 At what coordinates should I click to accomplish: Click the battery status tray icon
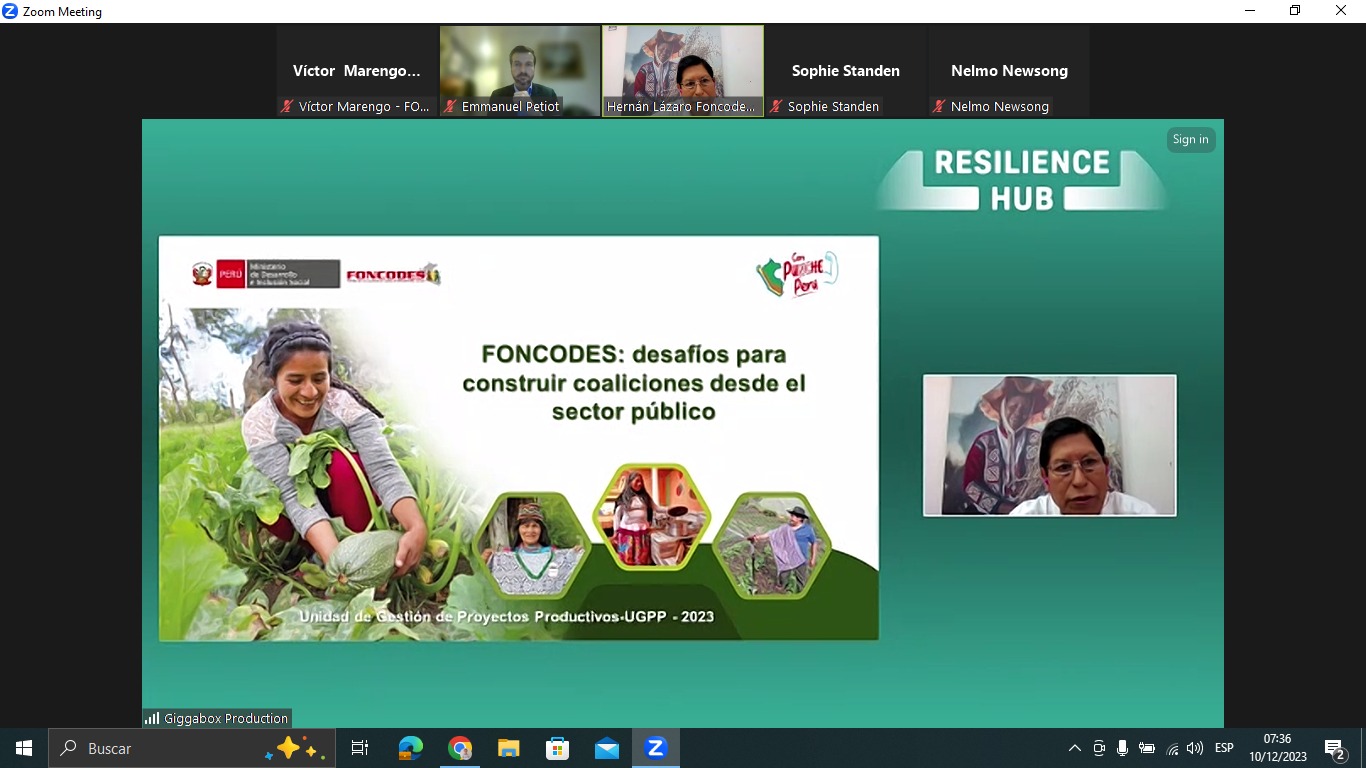pyautogui.click(x=1147, y=748)
